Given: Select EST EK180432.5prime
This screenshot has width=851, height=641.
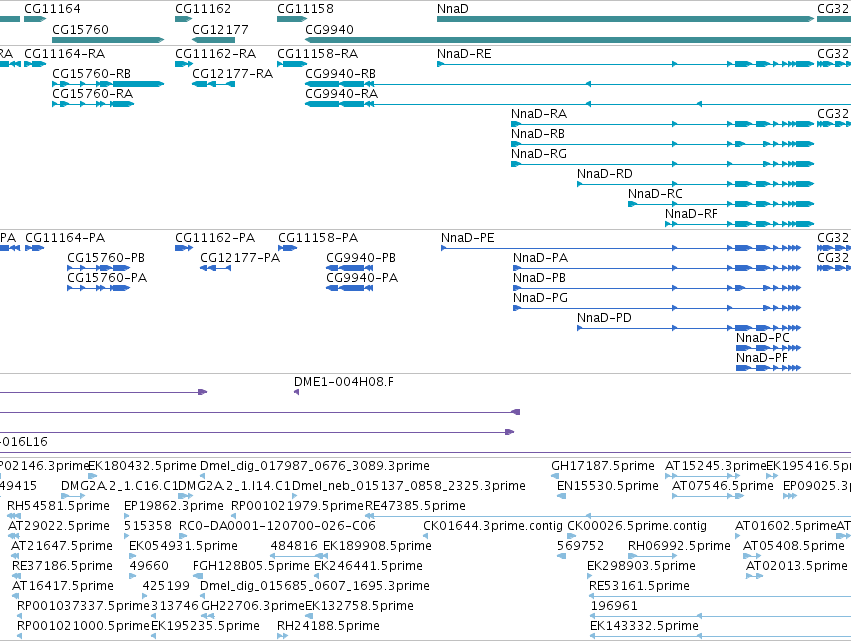Looking at the screenshot, I should (x=142, y=466).
